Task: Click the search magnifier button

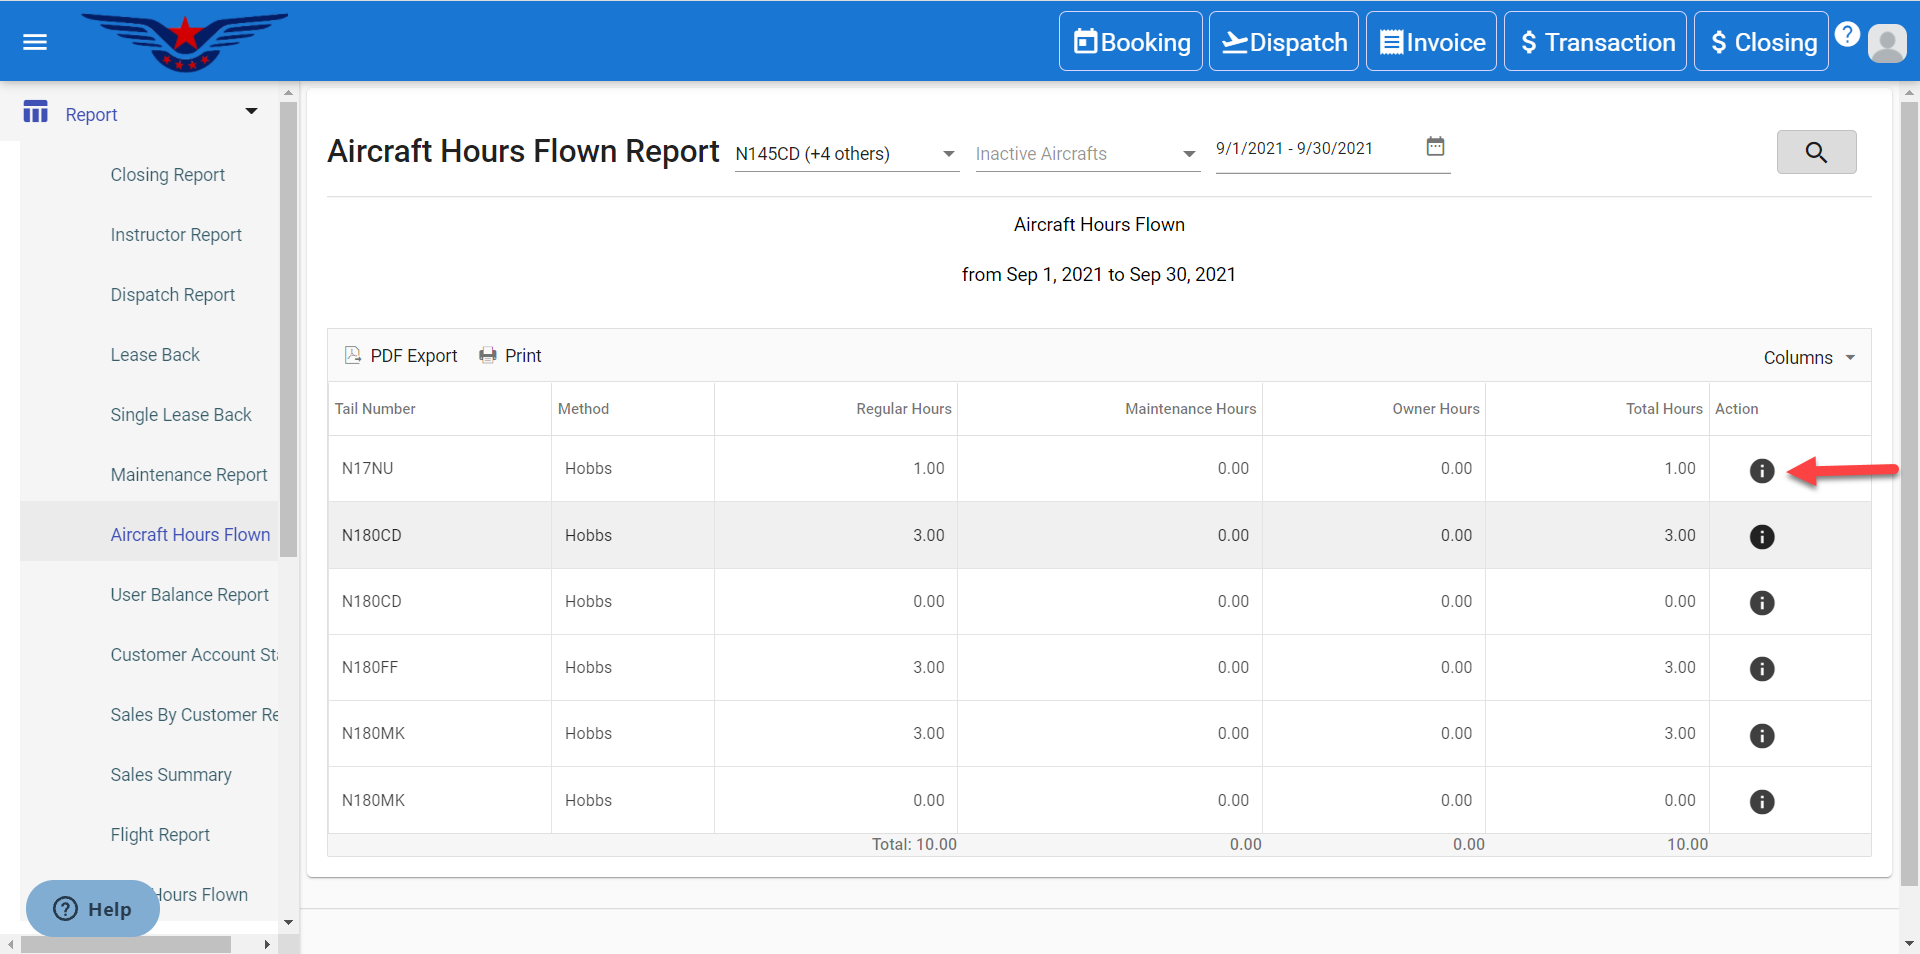Action: click(x=1816, y=152)
